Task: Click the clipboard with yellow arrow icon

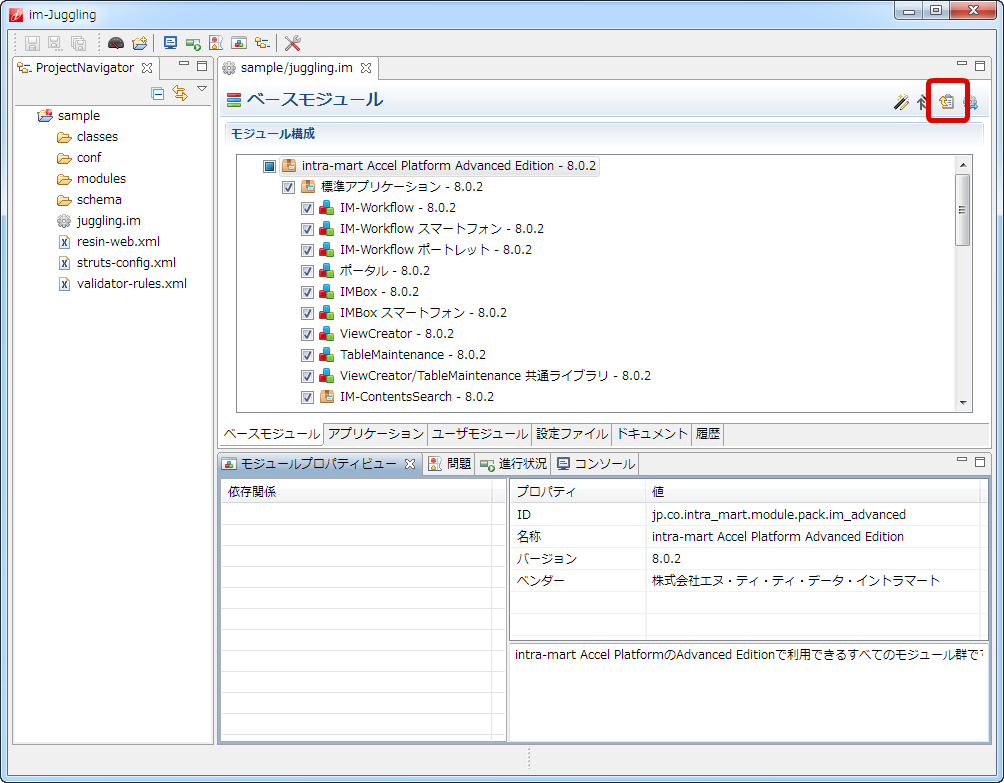Action: [947, 101]
